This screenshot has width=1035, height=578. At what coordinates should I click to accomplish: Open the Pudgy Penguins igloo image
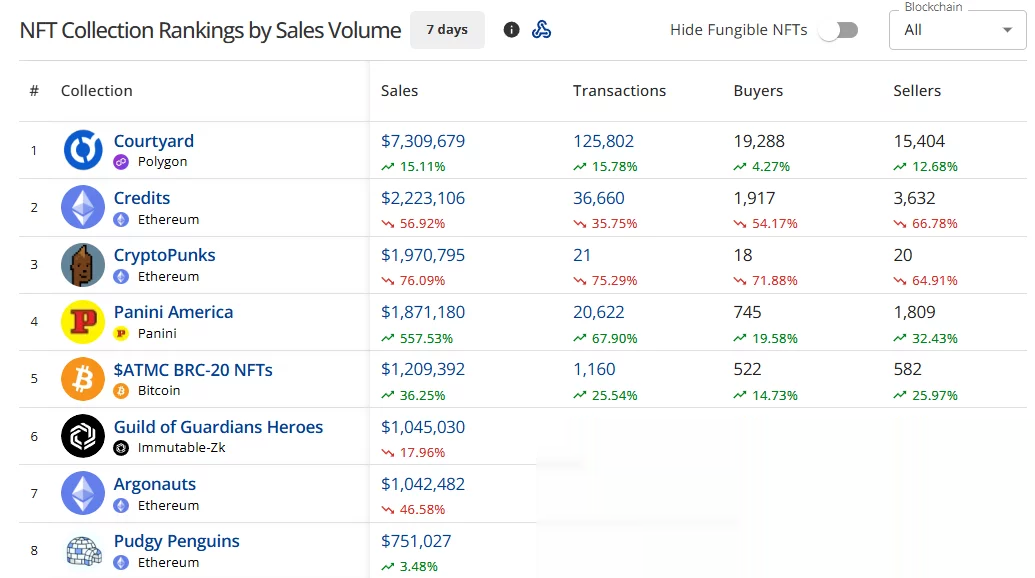84,550
